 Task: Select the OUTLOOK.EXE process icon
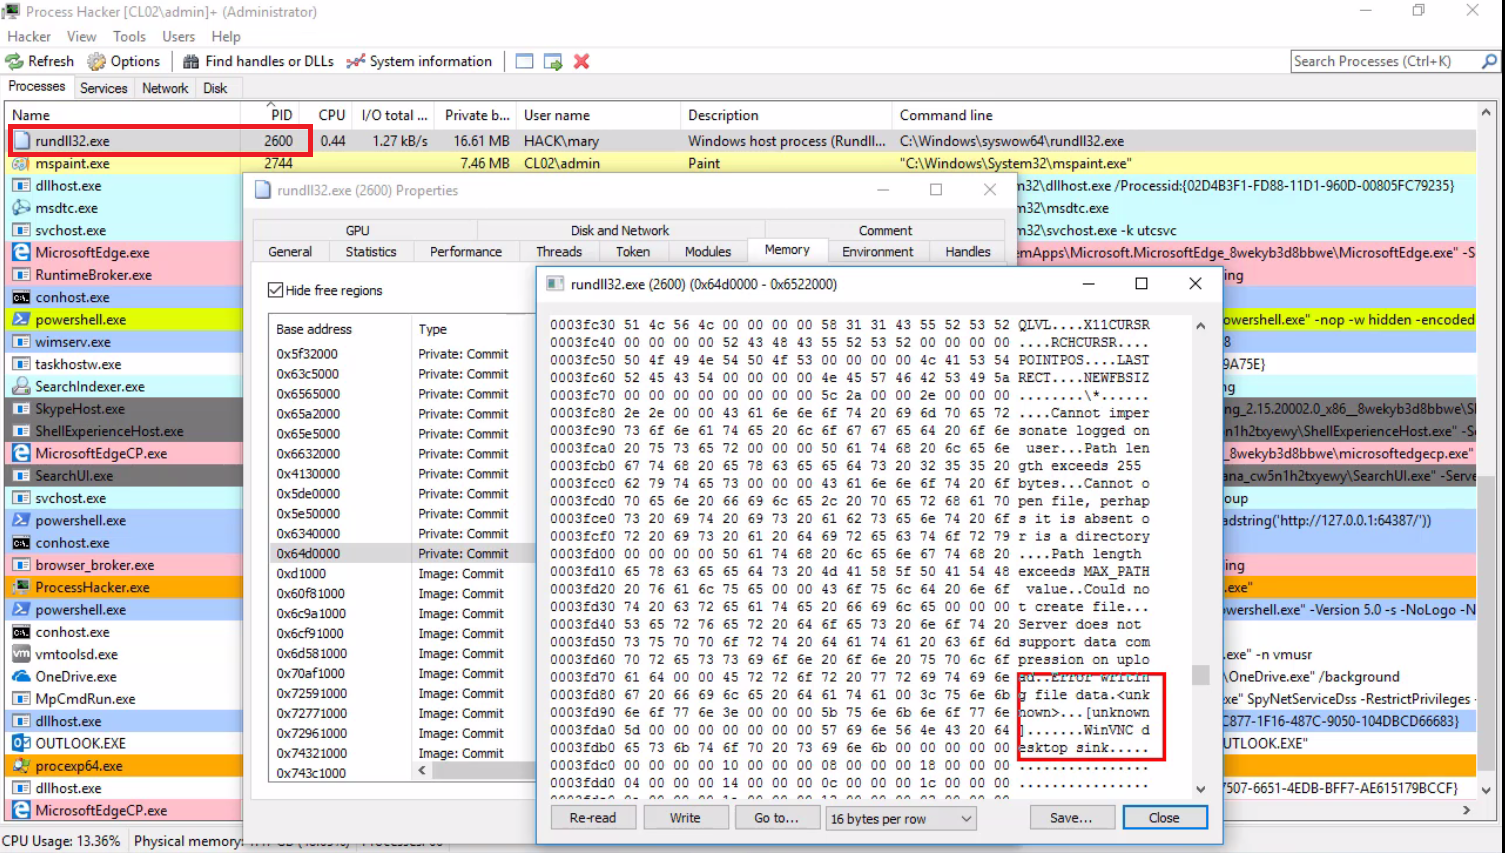(21, 743)
